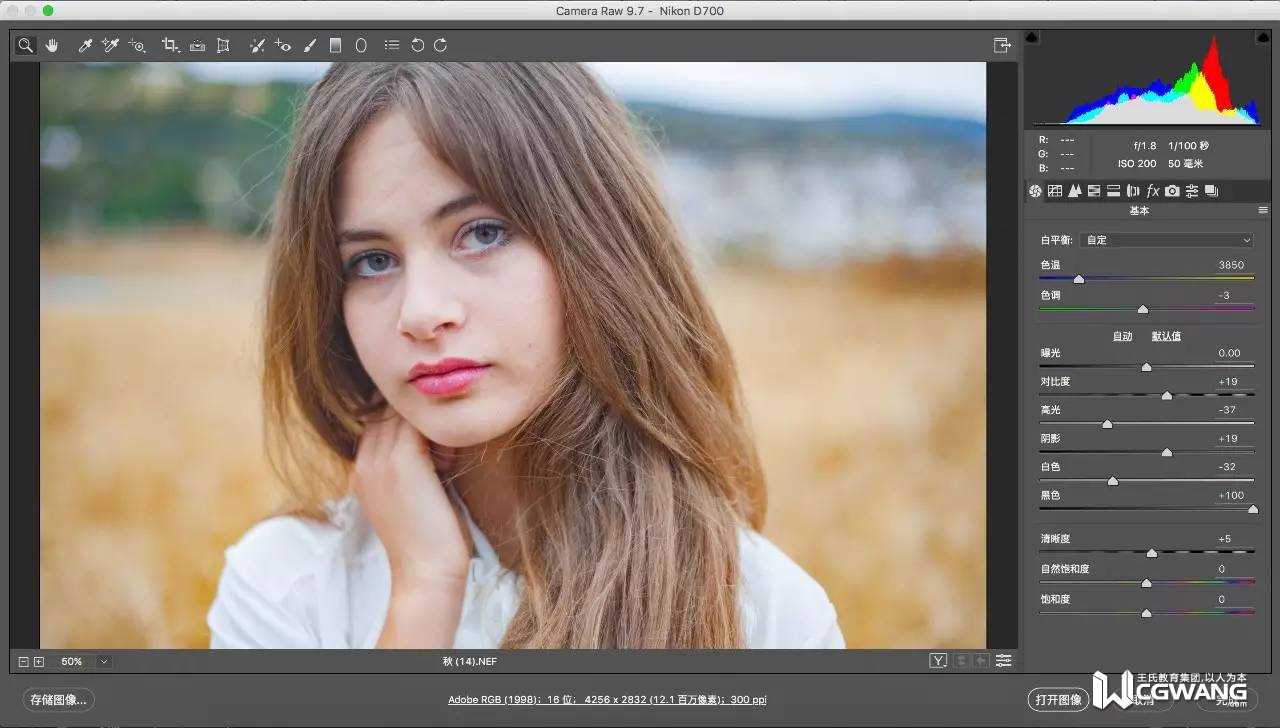Toggle highlight clipping warning in histogram

pyautogui.click(x=1262, y=38)
